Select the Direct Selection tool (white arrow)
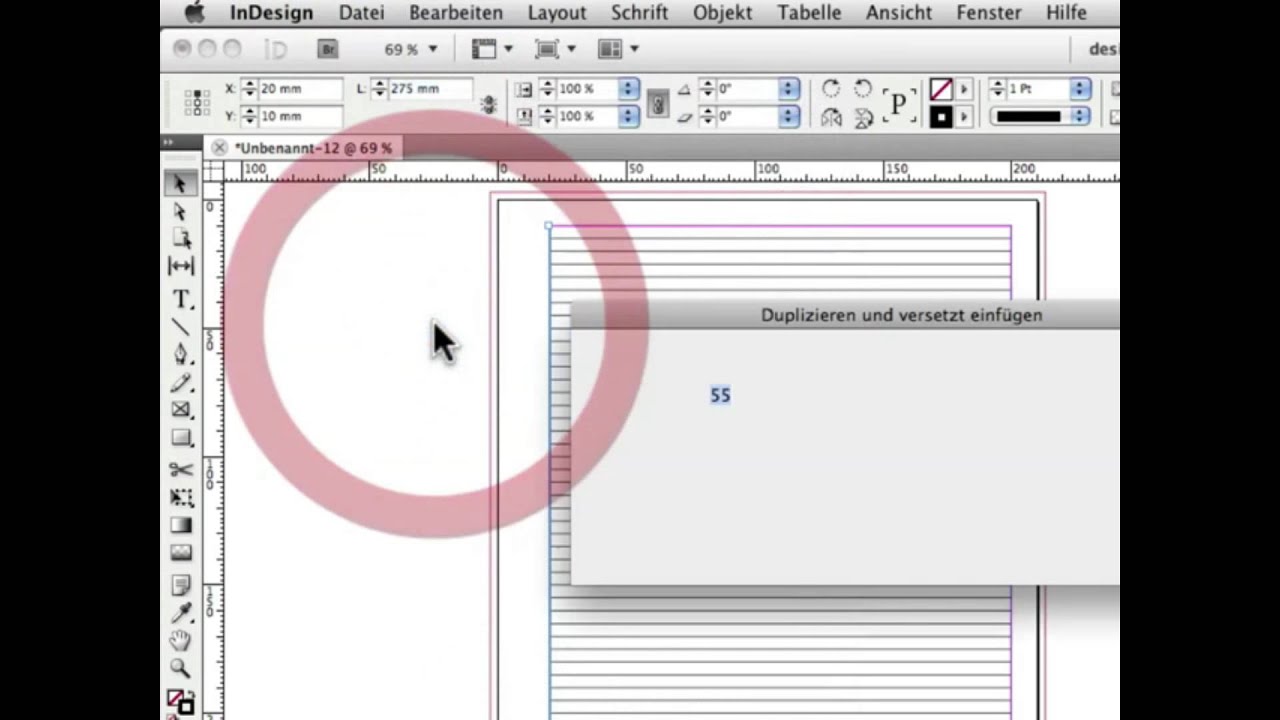 181,211
